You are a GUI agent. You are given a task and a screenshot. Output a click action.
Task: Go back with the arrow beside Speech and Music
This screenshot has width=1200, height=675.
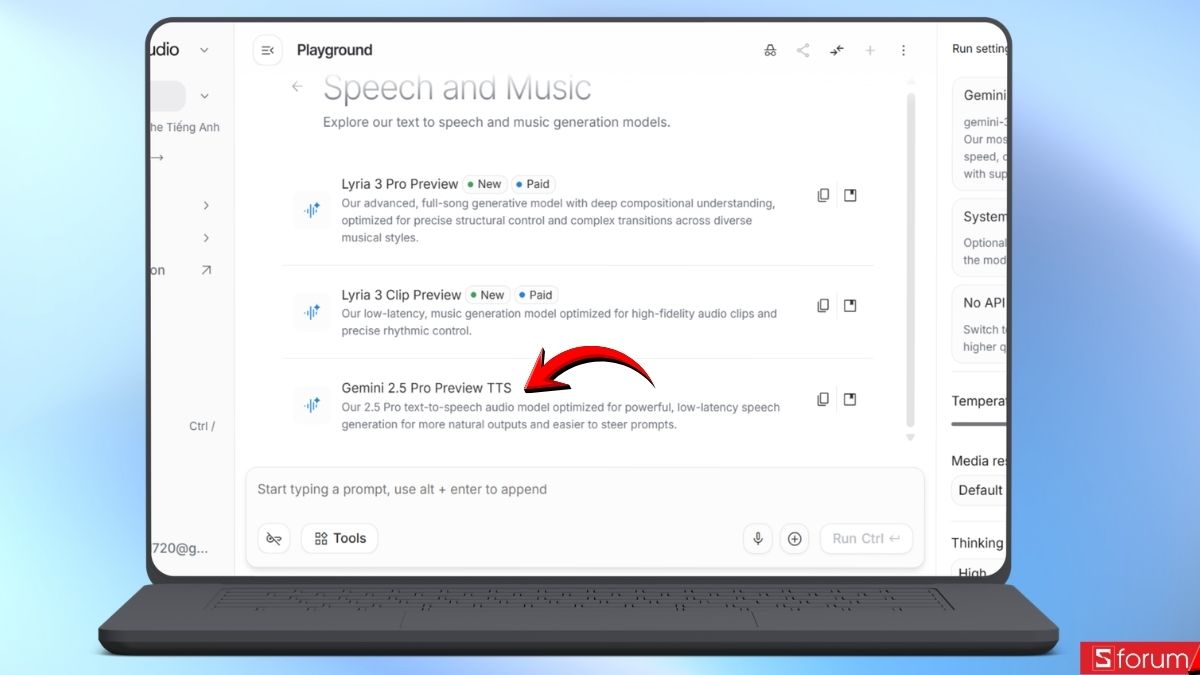point(297,87)
